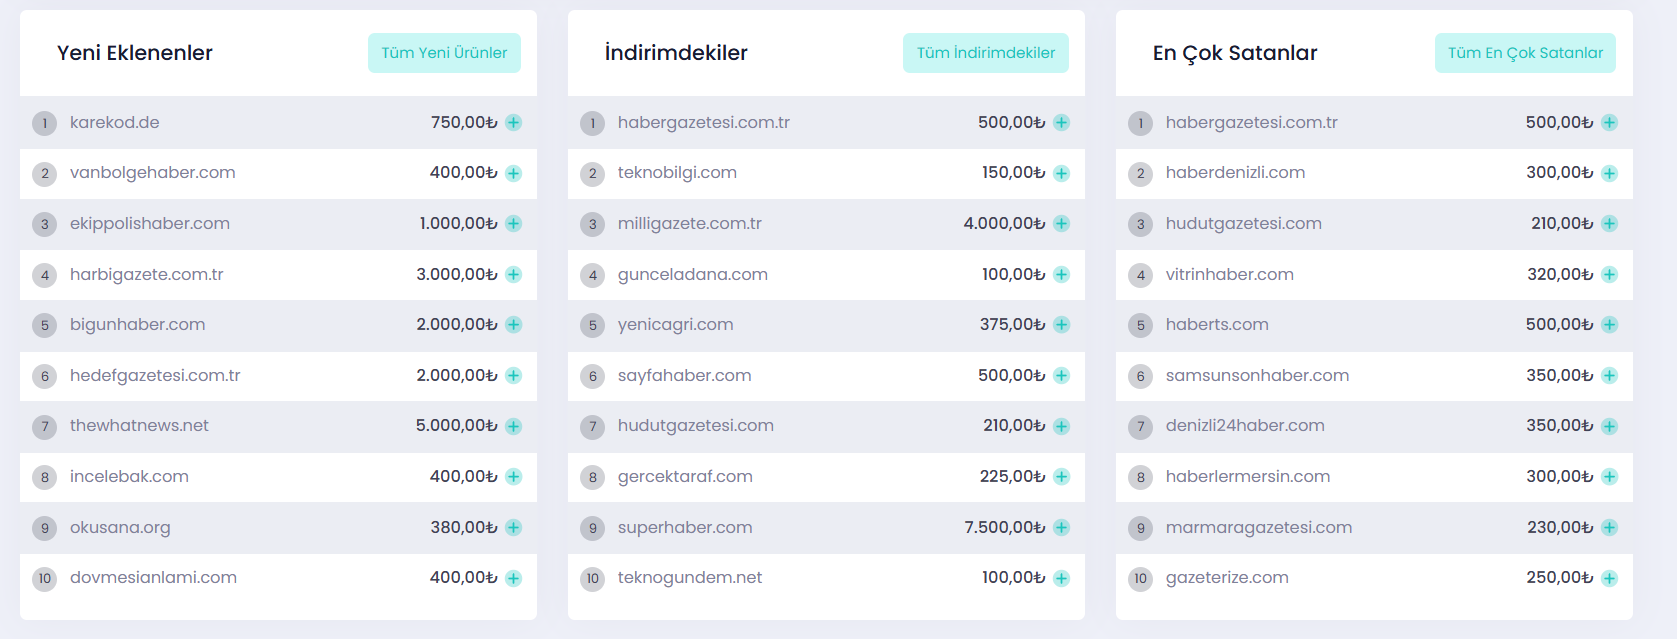Open denizli24haber.com listing
This screenshot has width=1677, height=639.
1245,426
